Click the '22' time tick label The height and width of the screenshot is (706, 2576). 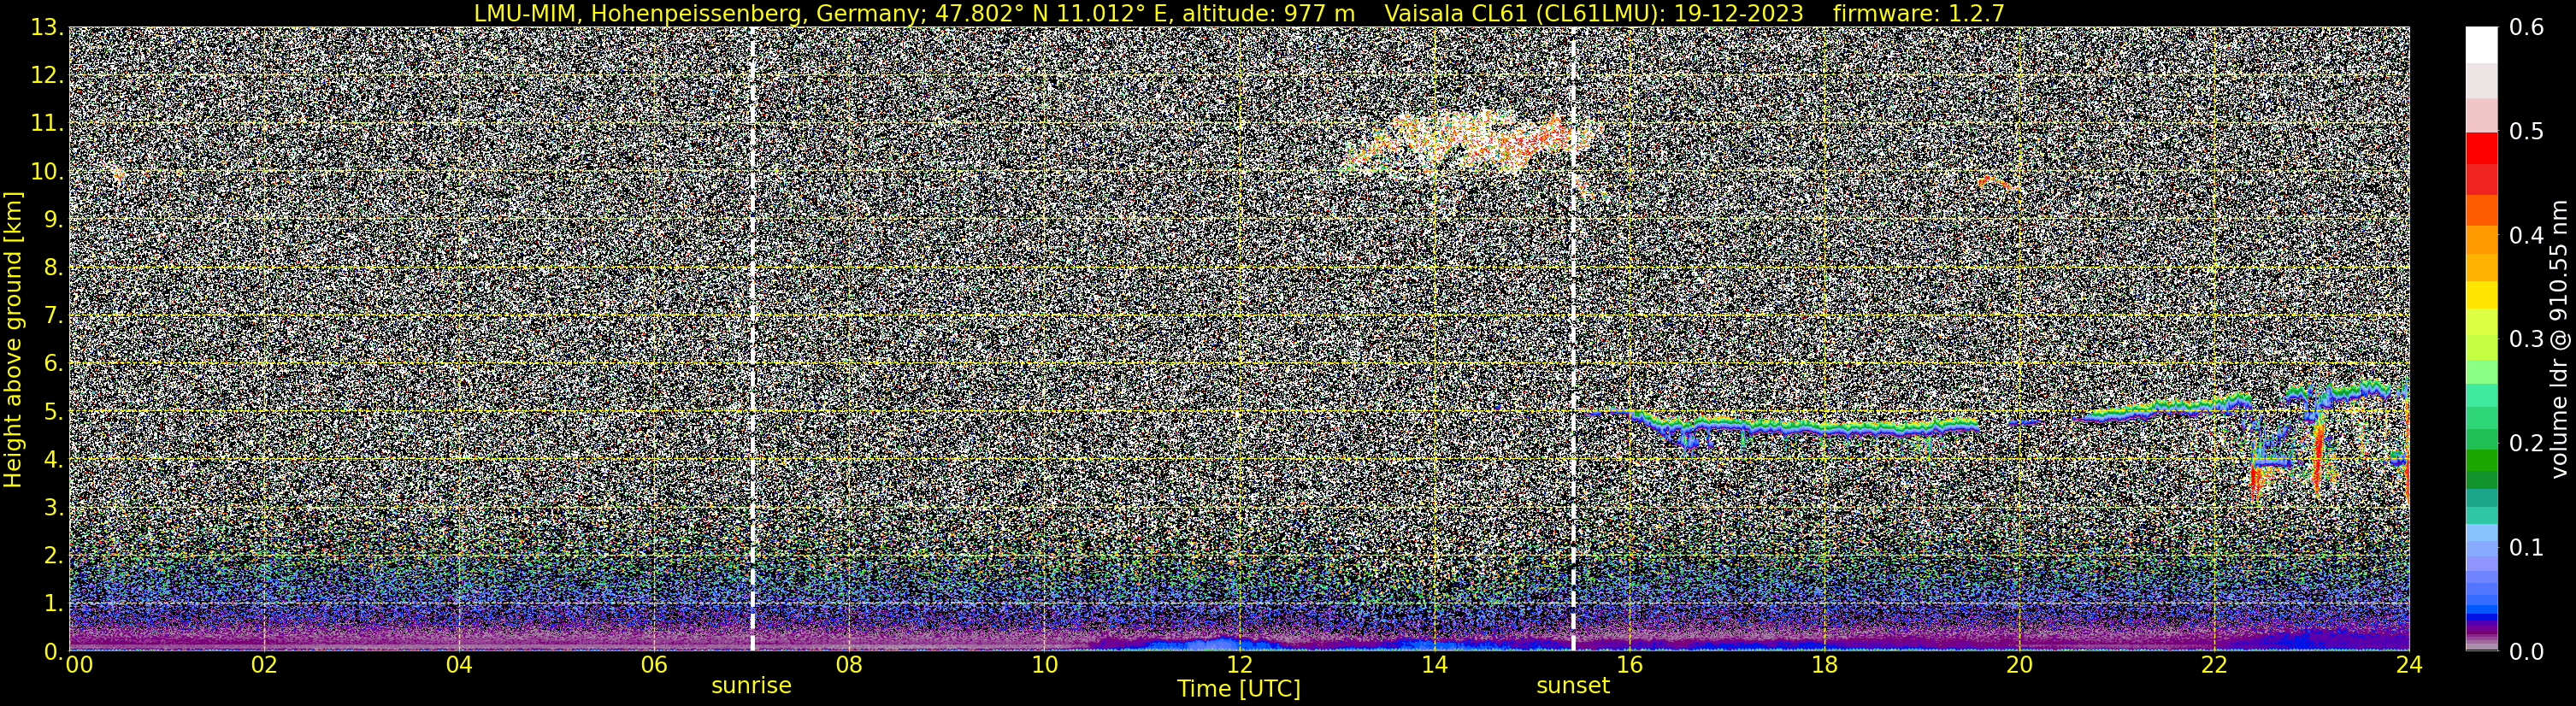pyautogui.click(x=2214, y=665)
